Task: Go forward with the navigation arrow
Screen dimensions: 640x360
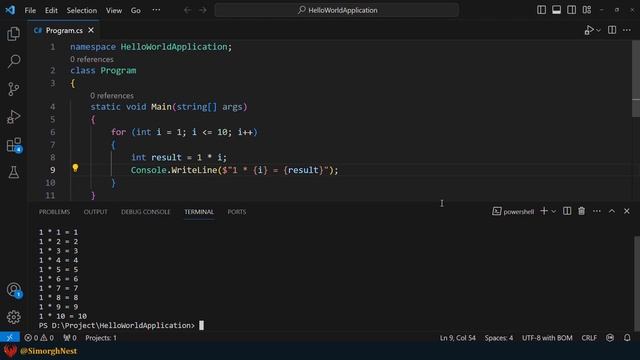Action: 202,10
